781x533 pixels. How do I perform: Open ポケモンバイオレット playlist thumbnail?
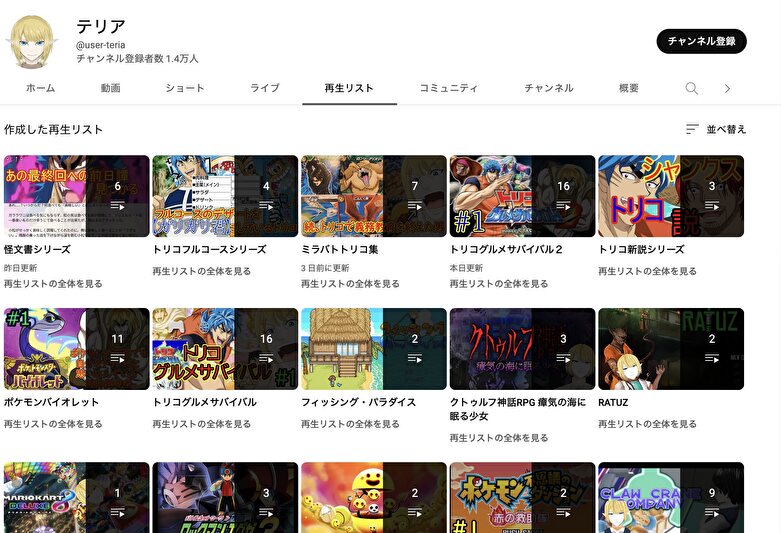tap(77, 349)
